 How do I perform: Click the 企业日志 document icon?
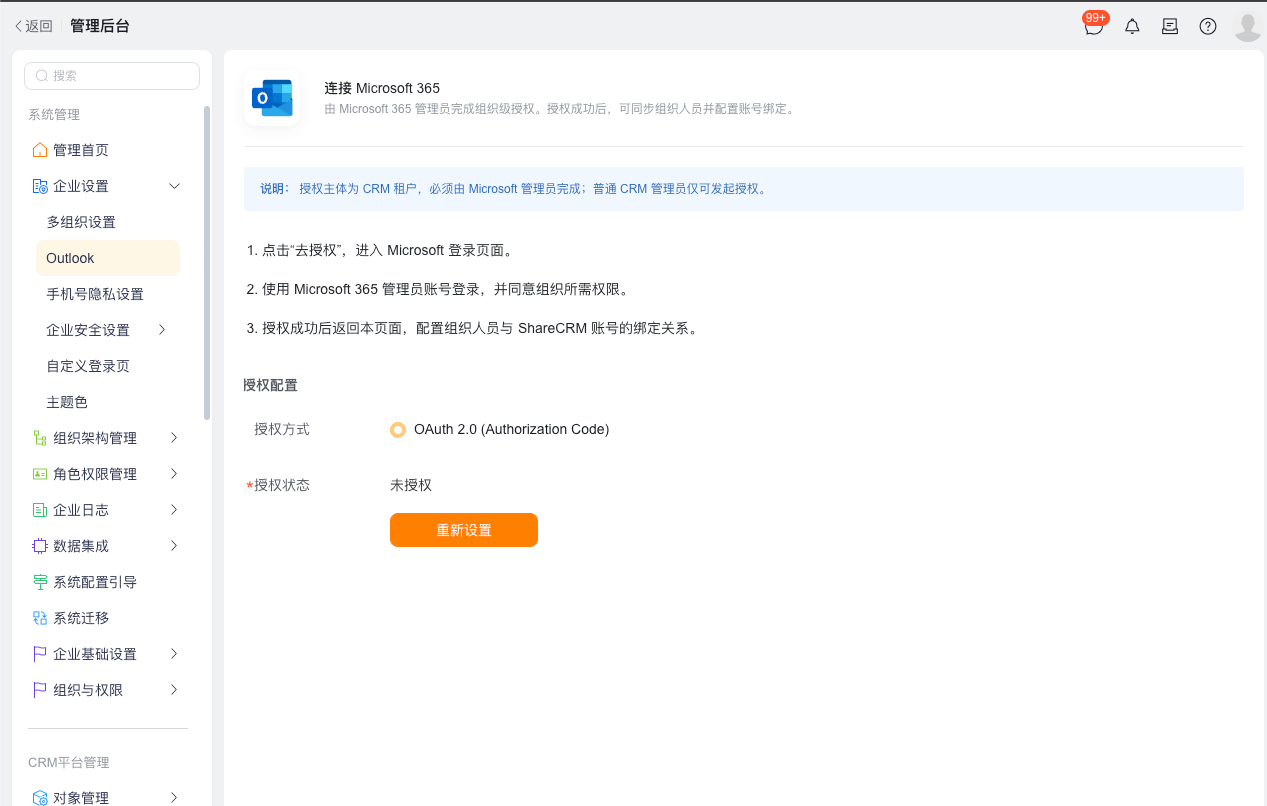click(40, 510)
